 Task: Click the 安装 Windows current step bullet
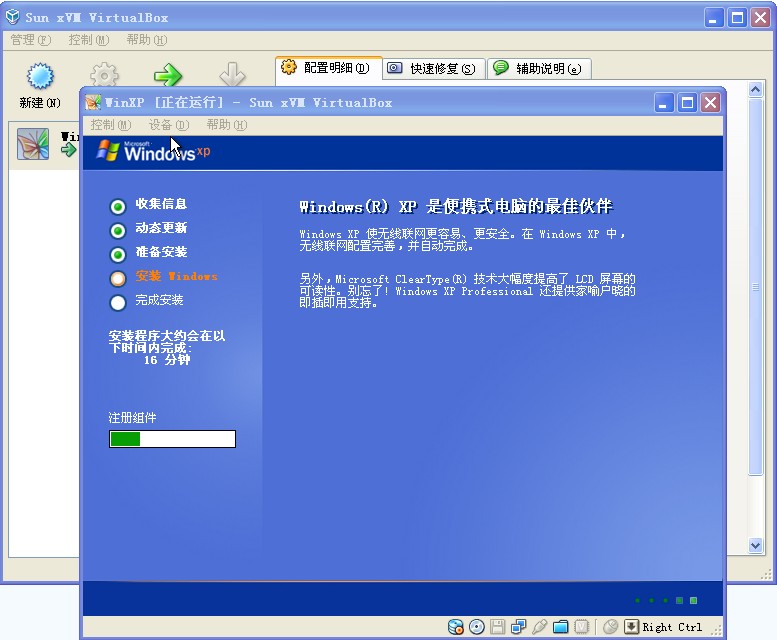[x=118, y=278]
